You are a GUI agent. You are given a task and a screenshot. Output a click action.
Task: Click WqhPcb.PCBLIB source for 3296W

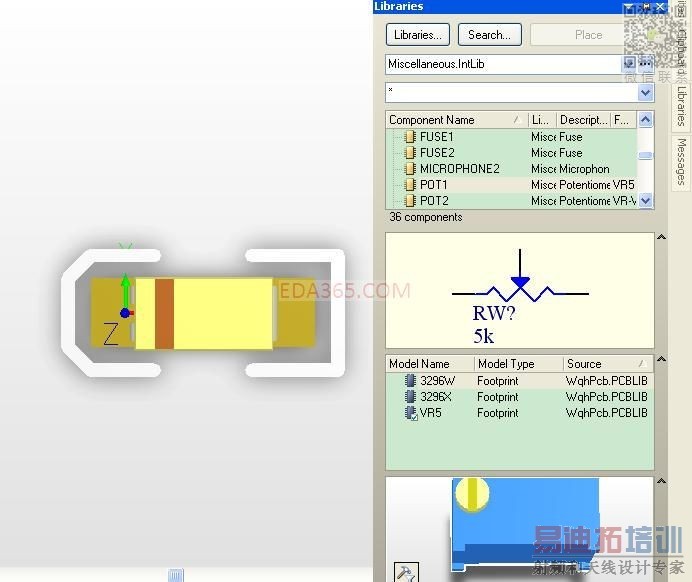[606, 381]
